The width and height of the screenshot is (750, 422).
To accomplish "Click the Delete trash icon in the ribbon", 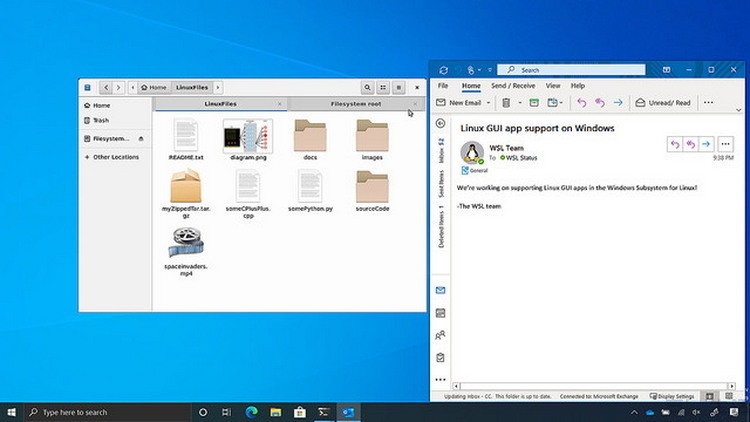I will click(x=506, y=103).
